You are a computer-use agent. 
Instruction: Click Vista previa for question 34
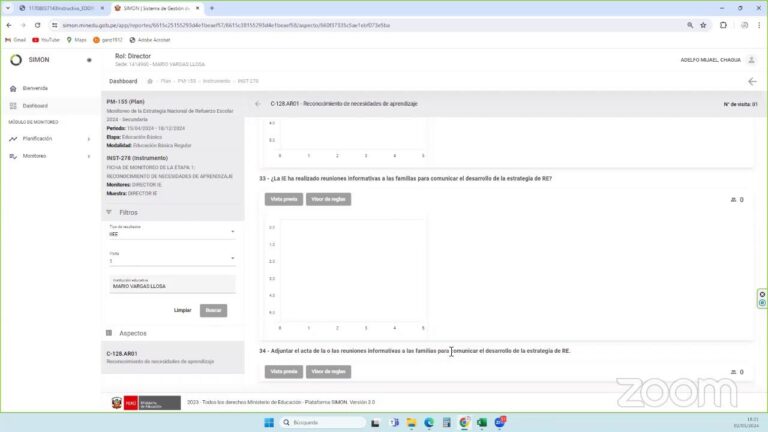coord(284,372)
